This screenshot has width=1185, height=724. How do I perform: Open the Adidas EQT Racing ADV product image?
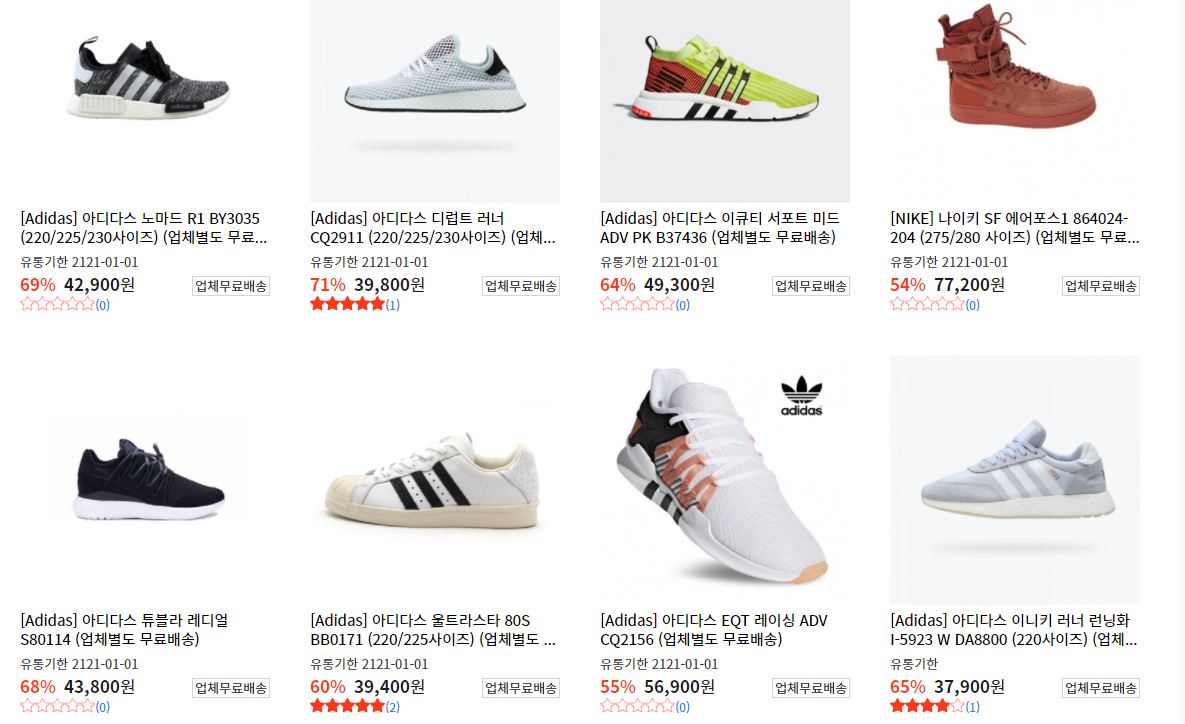coord(725,480)
